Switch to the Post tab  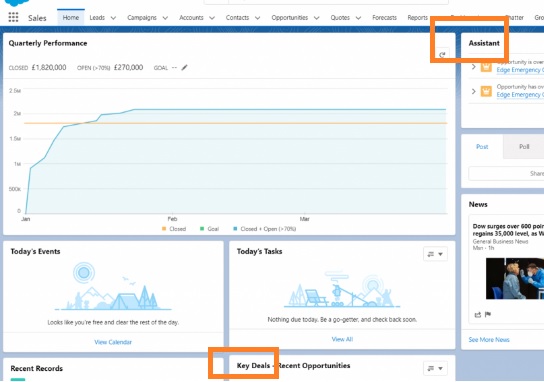coord(482,146)
